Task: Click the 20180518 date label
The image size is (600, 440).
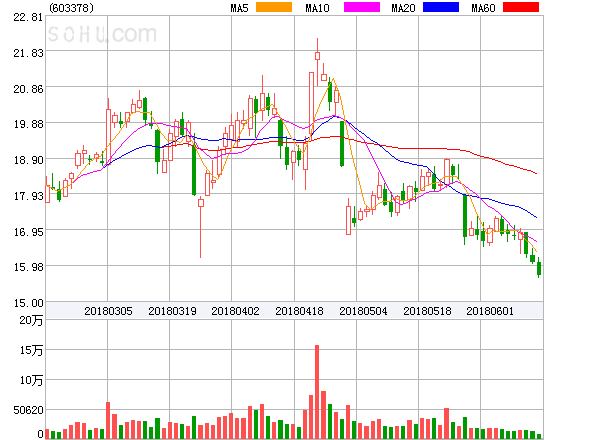Action: [427, 311]
